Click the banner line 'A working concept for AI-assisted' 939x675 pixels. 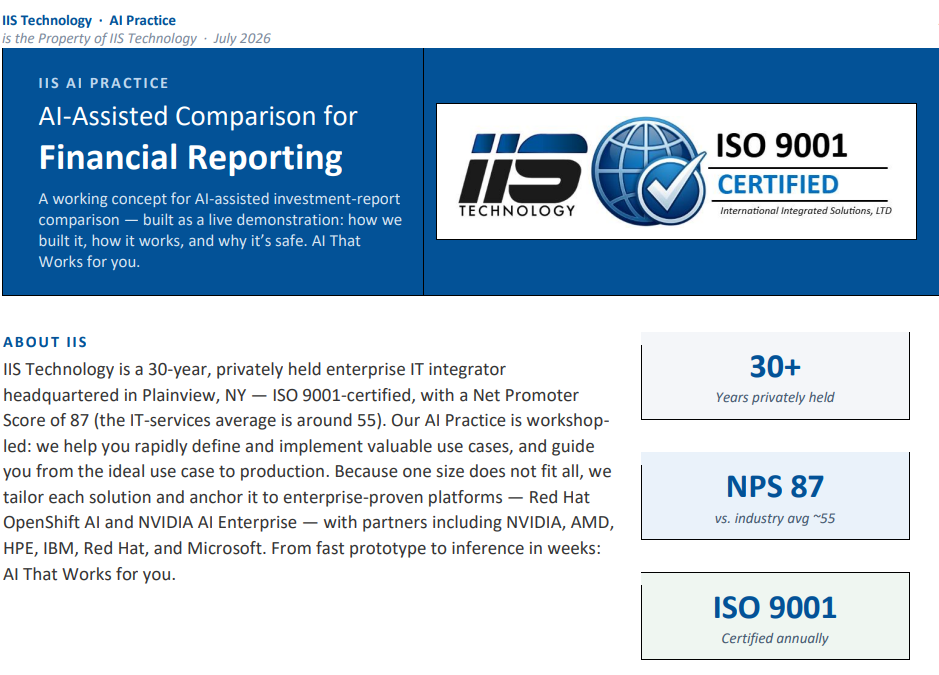coord(219,199)
